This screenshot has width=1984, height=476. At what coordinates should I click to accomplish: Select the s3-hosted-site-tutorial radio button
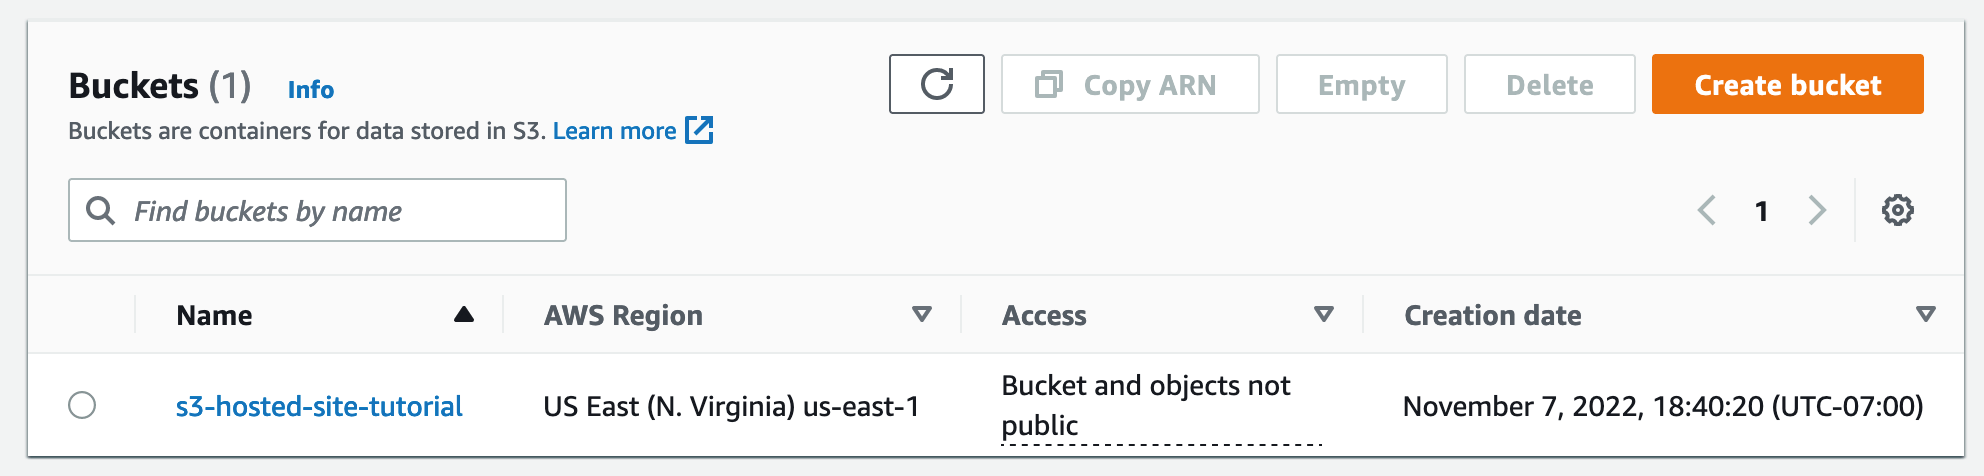[82, 405]
